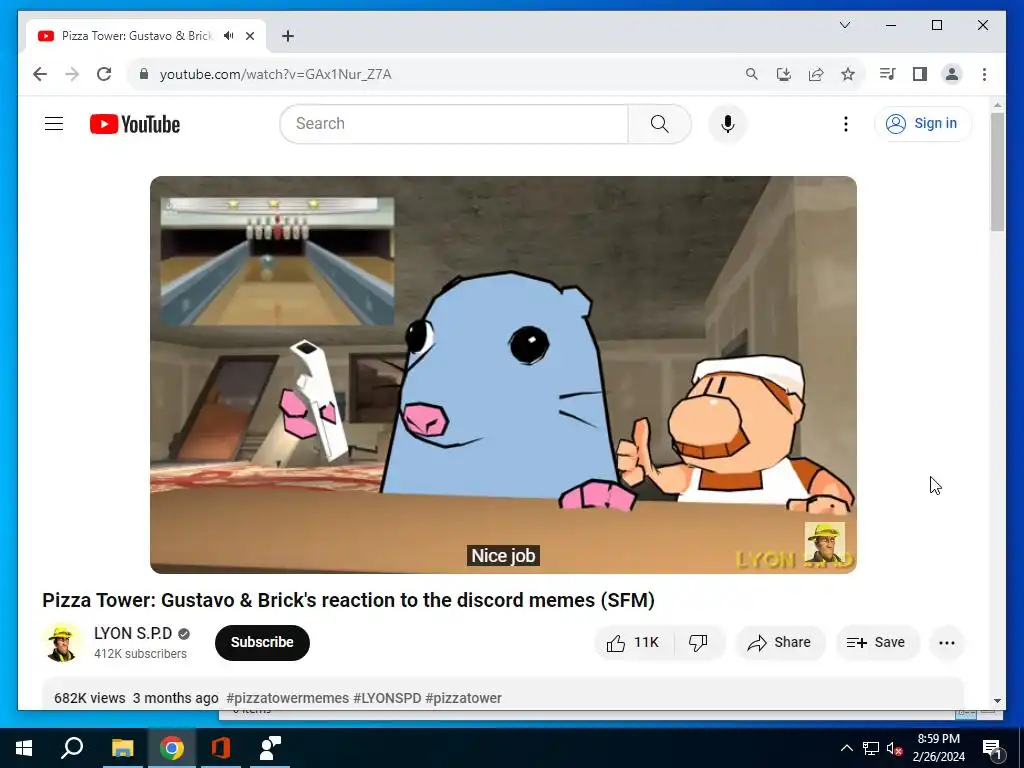Click the video player showing Nice job
The image size is (1024, 768).
point(503,374)
